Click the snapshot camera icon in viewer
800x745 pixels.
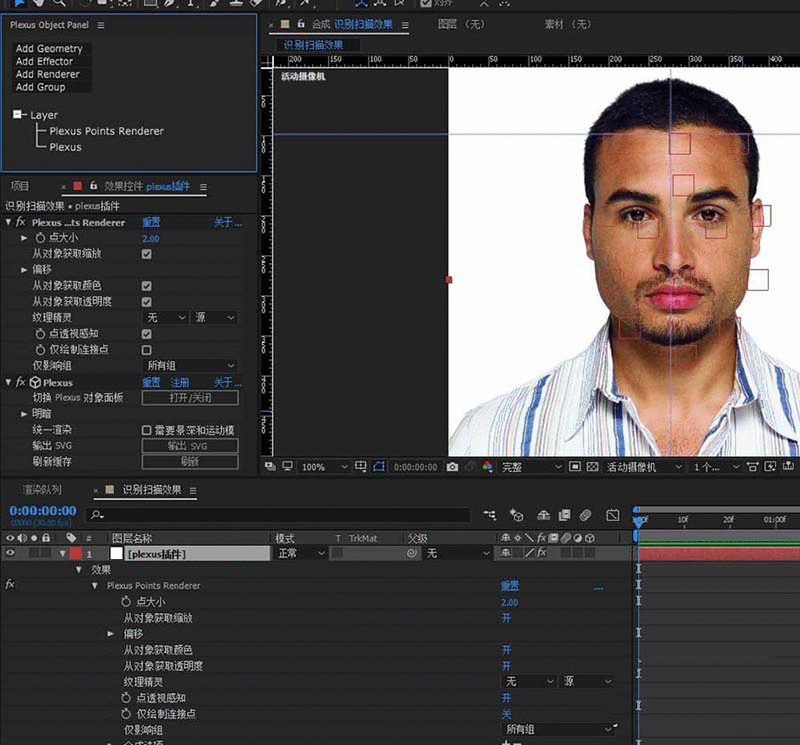[452, 467]
